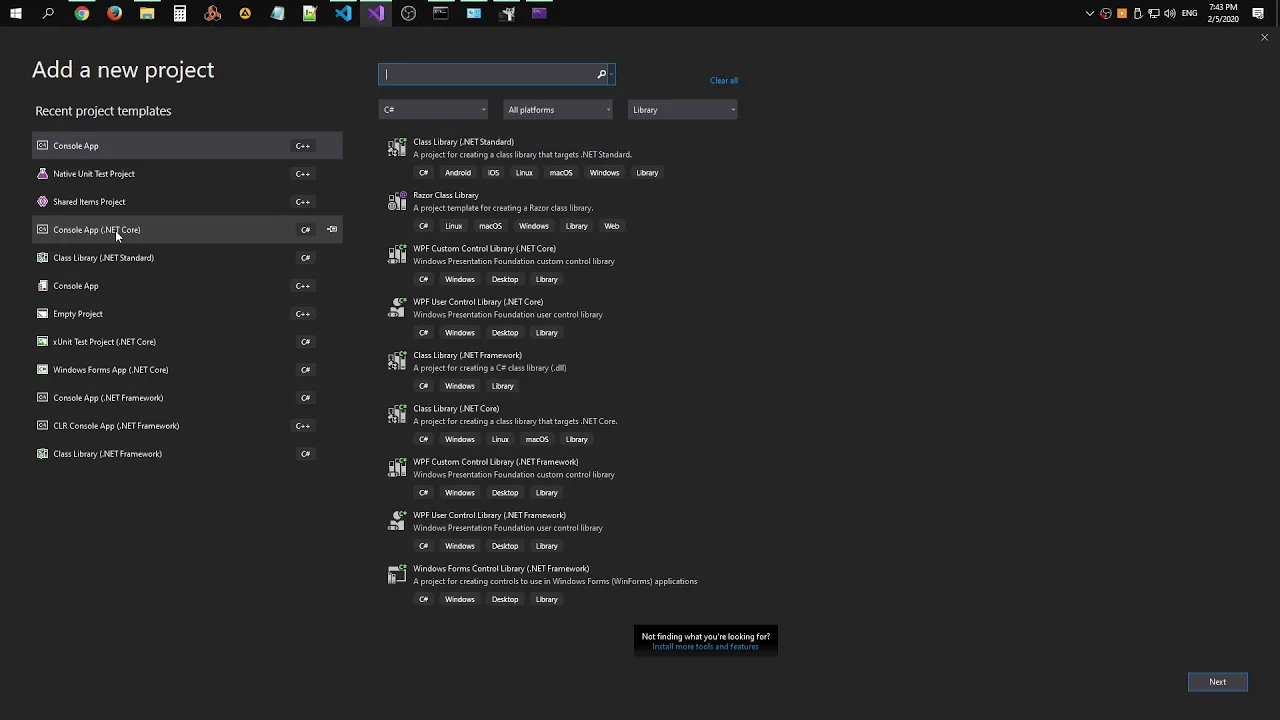
Task: Open OBS Studio from the taskbar
Action: [x=408, y=13]
